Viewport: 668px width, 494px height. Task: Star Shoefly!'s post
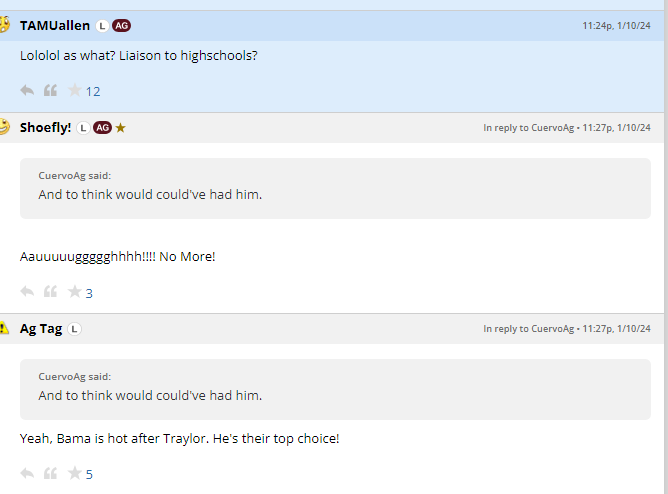(74, 292)
